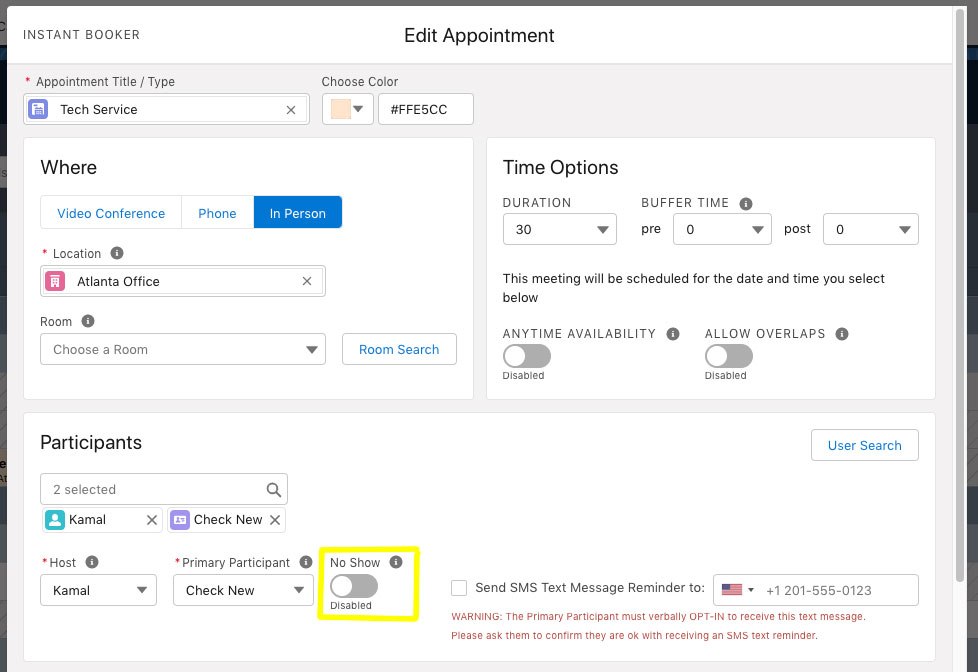
Task: Turn on Anytime Availability switch
Action: [527, 356]
